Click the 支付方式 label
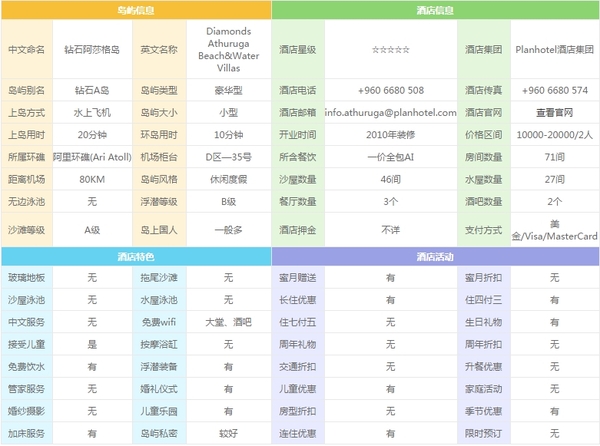This screenshot has width=600, height=446. 484,230
